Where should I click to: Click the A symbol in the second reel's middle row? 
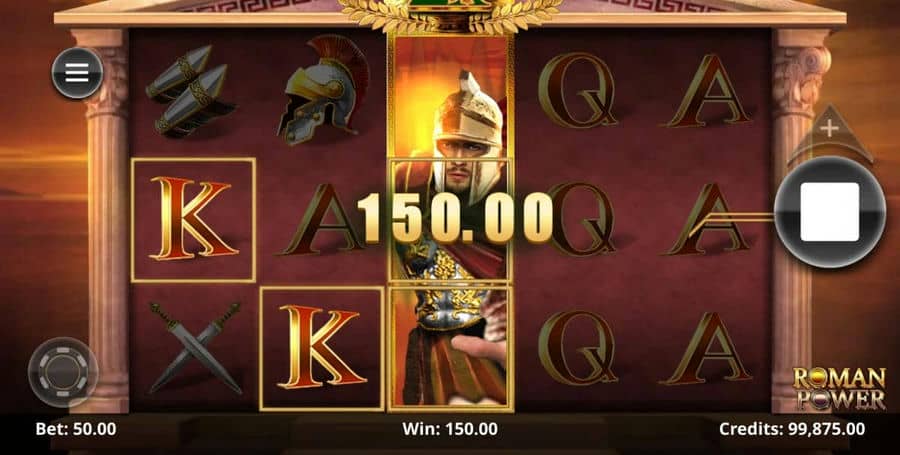321,219
